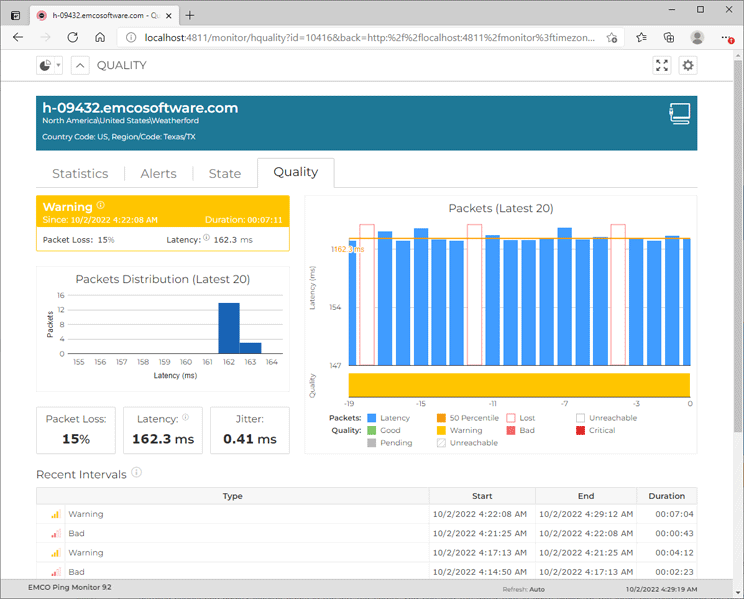Click the yellow Warning quality bar
Viewport: 744px width, 599px height.
tap(518, 385)
